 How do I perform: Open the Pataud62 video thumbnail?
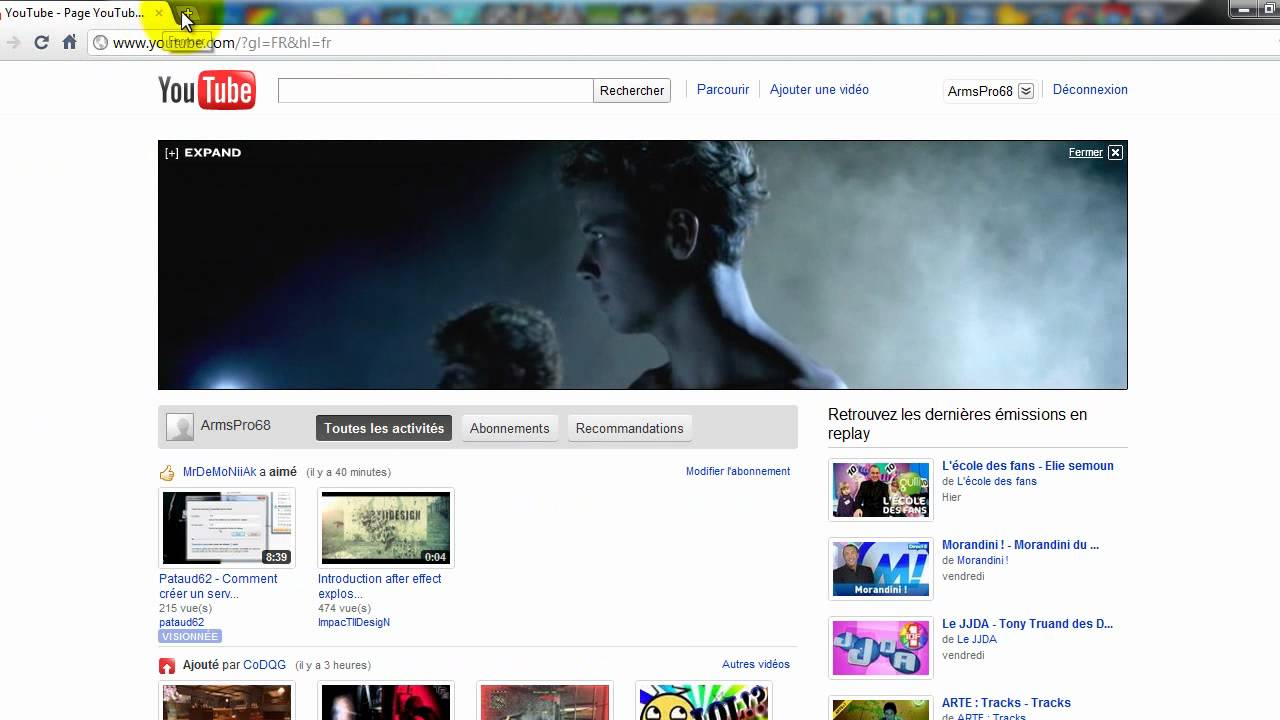[227, 528]
